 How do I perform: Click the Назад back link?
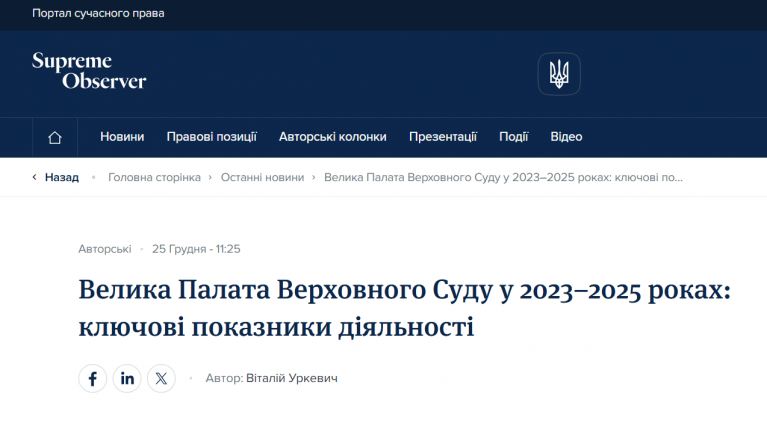61,177
